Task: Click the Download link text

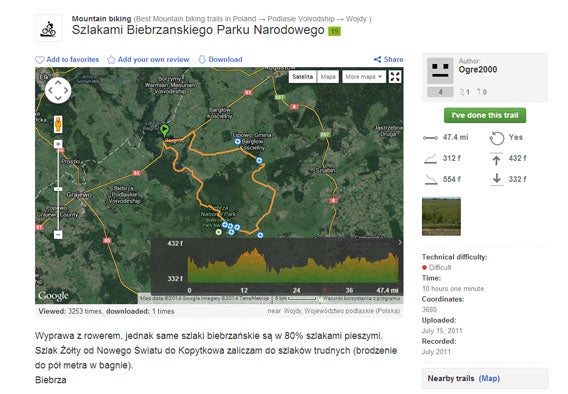Action: (225, 60)
